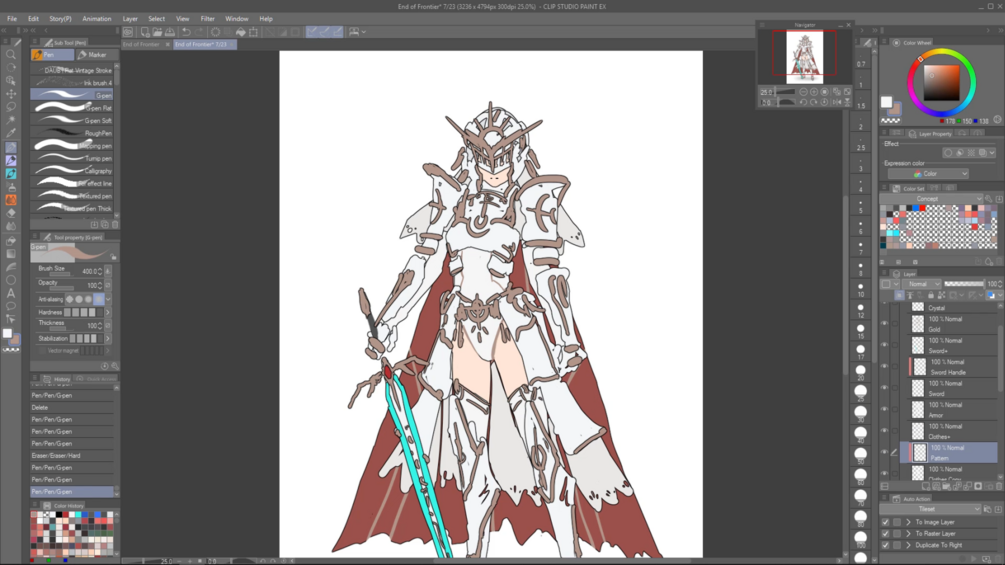
Task: Switch to the End of Frontier tab
Action: (x=142, y=44)
